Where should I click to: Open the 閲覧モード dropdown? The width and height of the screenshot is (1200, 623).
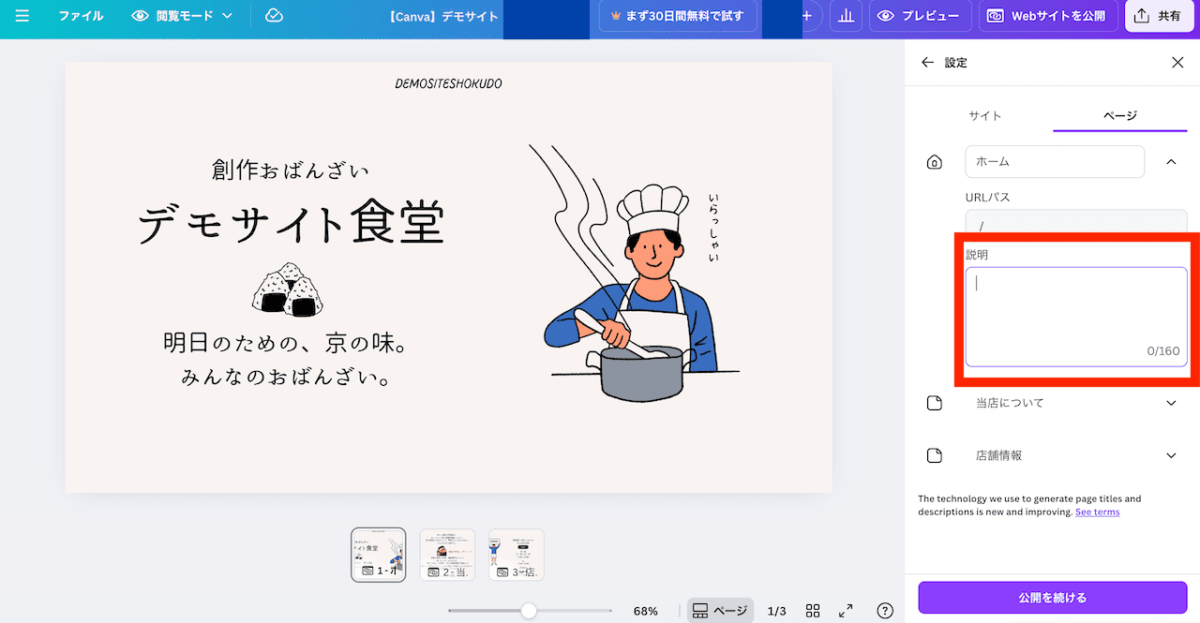[182, 16]
